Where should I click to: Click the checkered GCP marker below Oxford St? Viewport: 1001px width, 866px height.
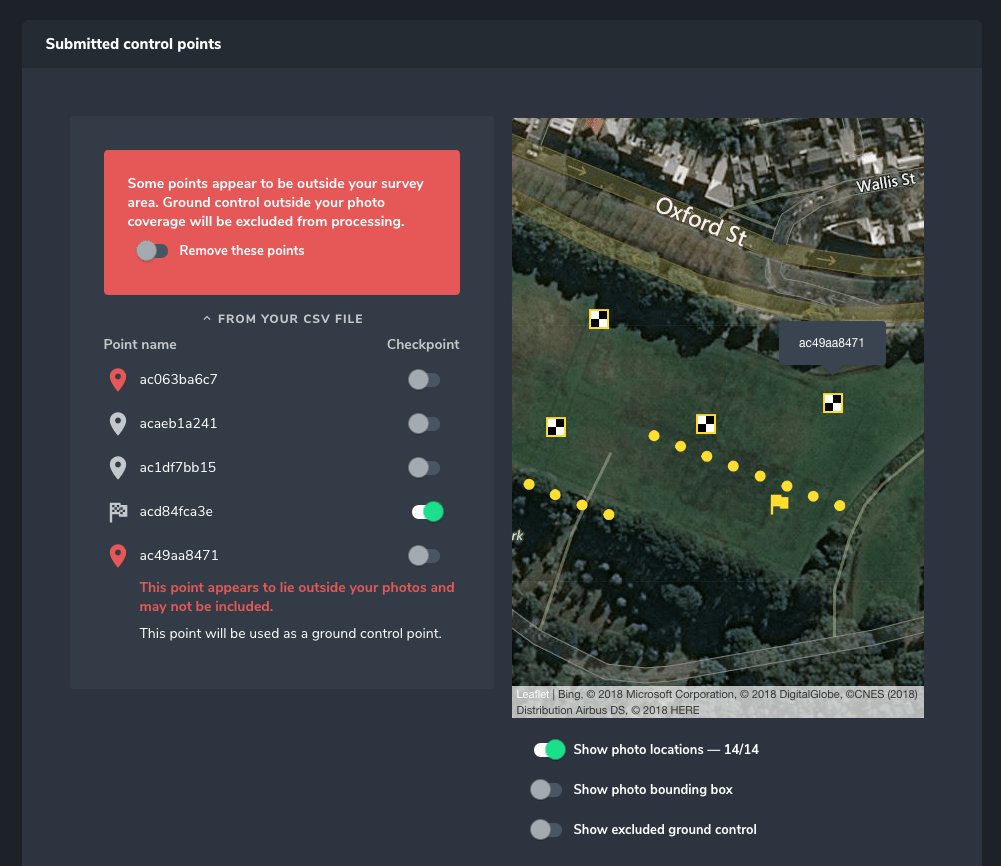(x=599, y=319)
